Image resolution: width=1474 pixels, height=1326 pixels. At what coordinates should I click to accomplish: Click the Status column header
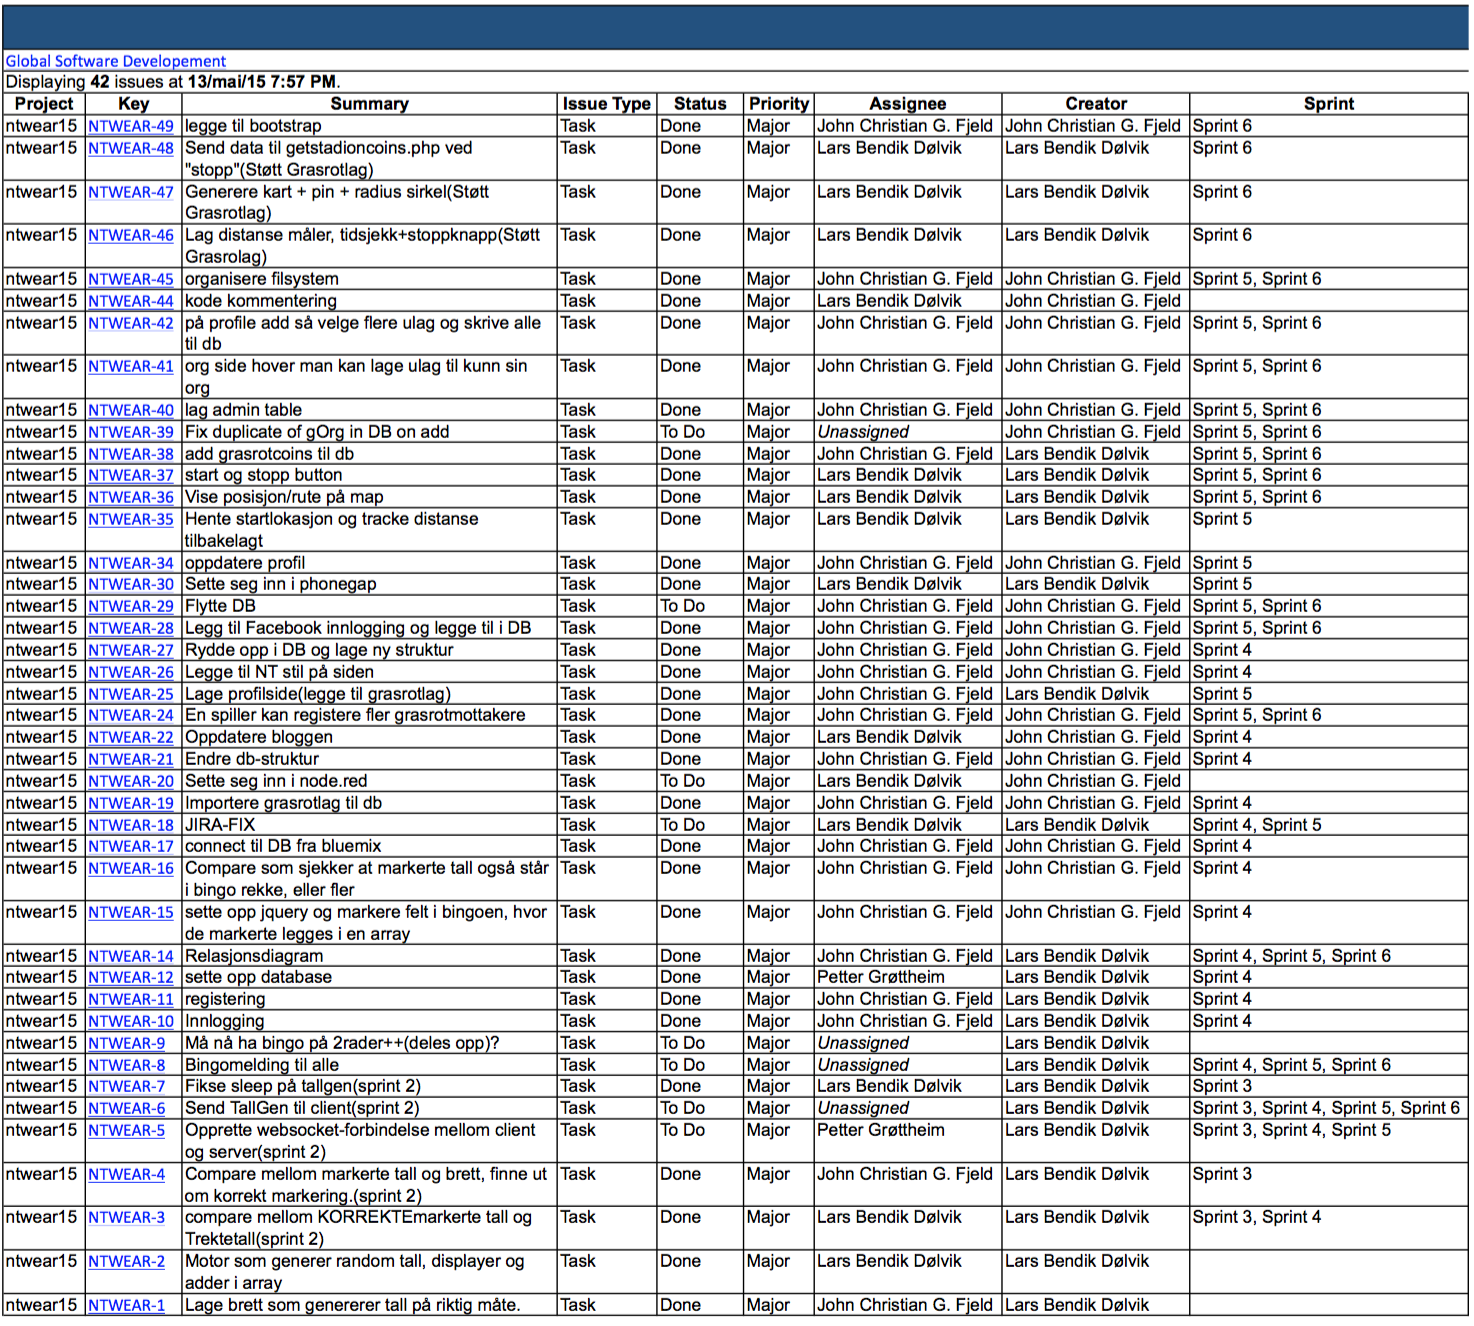pos(700,104)
